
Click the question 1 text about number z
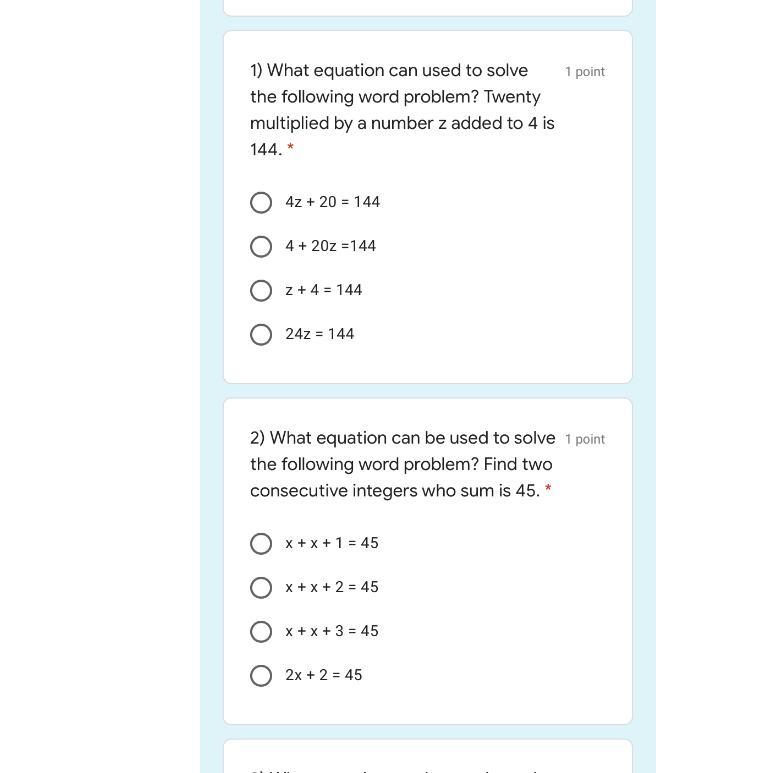[402, 110]
